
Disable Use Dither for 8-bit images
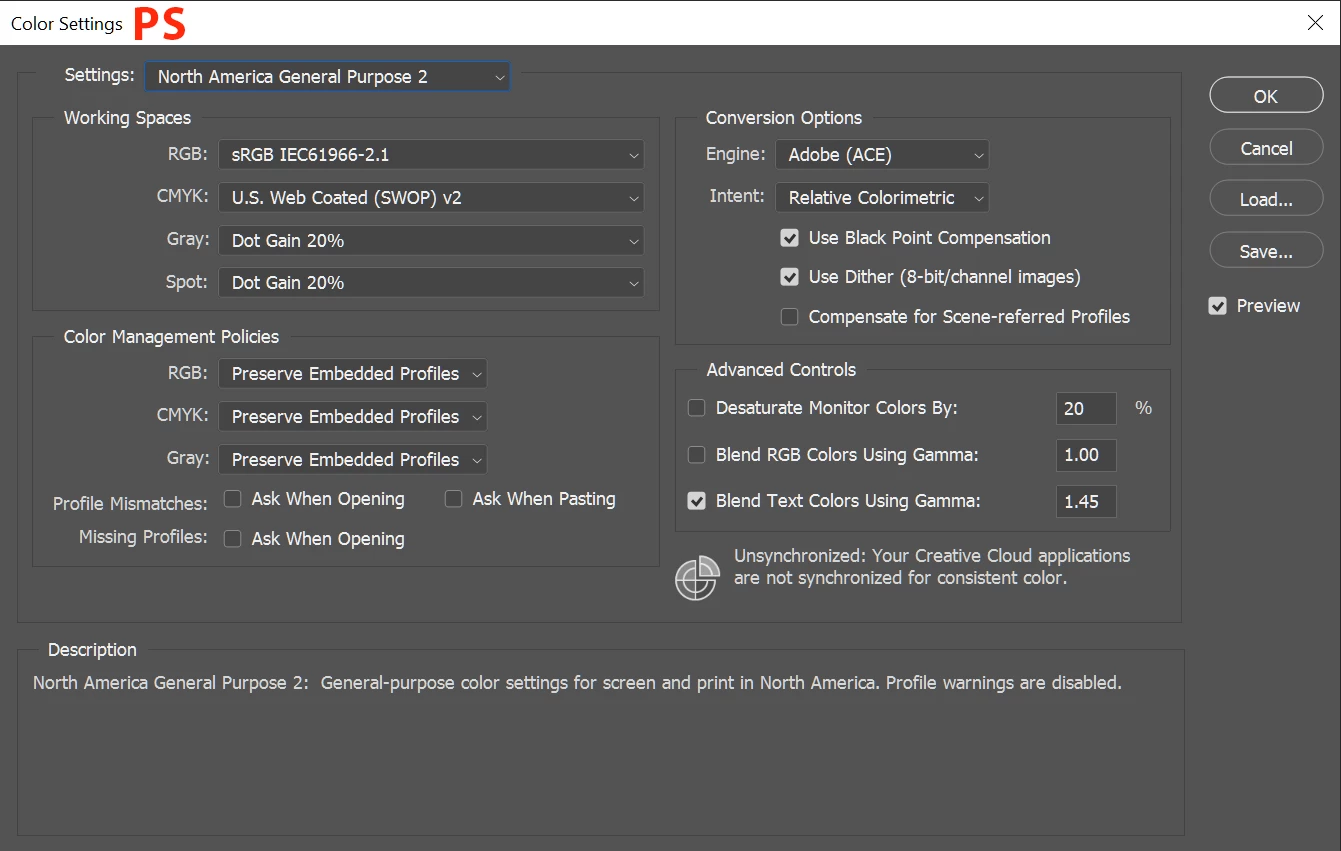tap(790, 277)
